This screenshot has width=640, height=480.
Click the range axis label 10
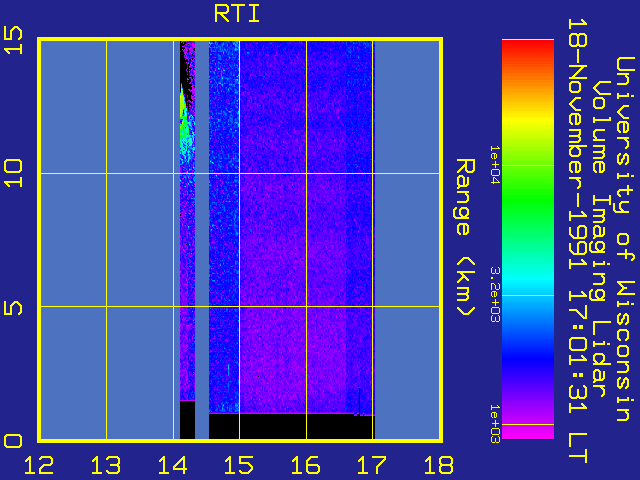[x=13, y=173]
